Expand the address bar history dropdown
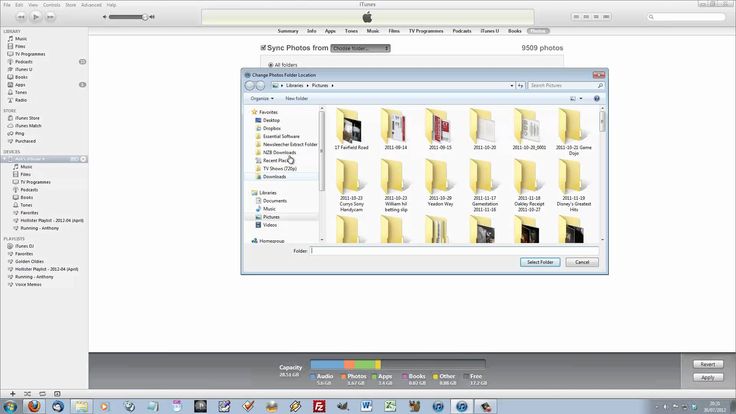This screenshot has width=736, height=414. click(512, 85)
